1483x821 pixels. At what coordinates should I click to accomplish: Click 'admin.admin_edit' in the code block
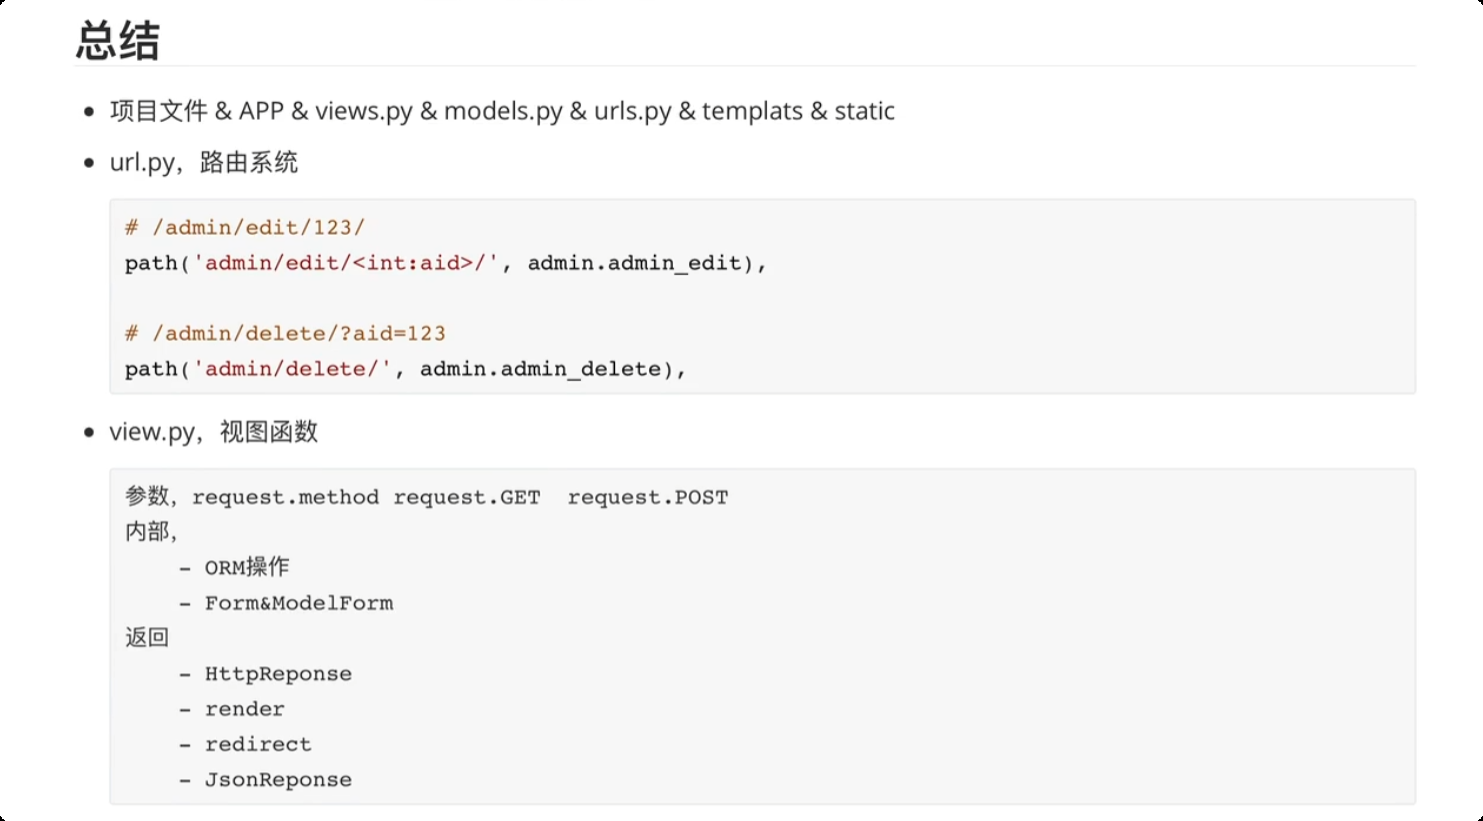click(634, 263)
